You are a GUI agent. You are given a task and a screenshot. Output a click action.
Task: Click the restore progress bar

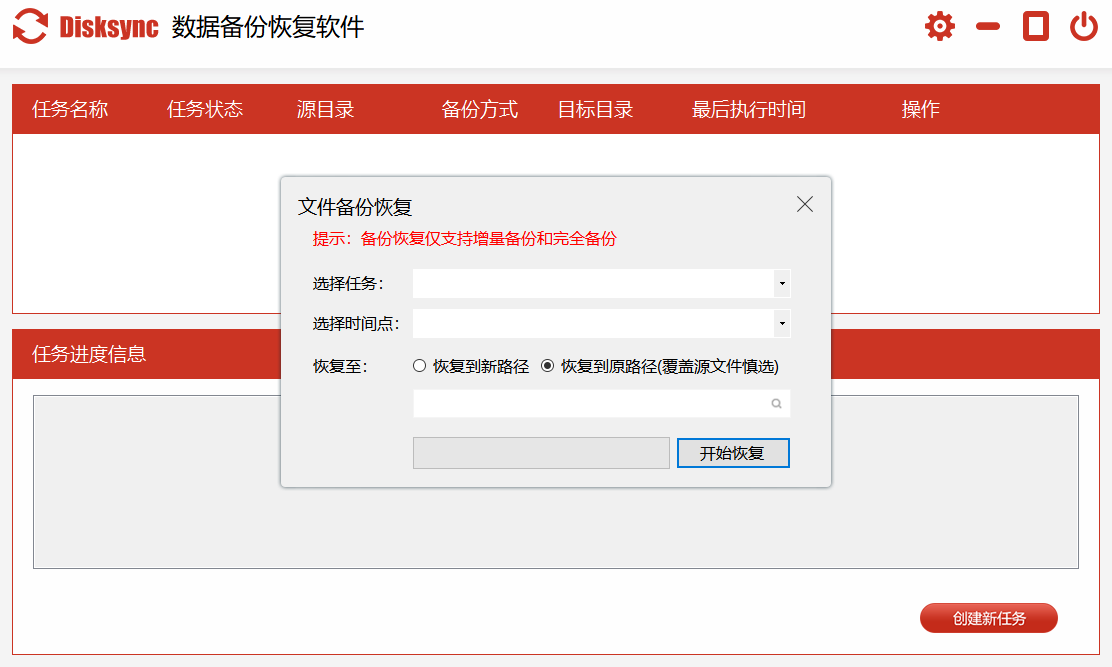pyautogui.click(x=541, y=453)
